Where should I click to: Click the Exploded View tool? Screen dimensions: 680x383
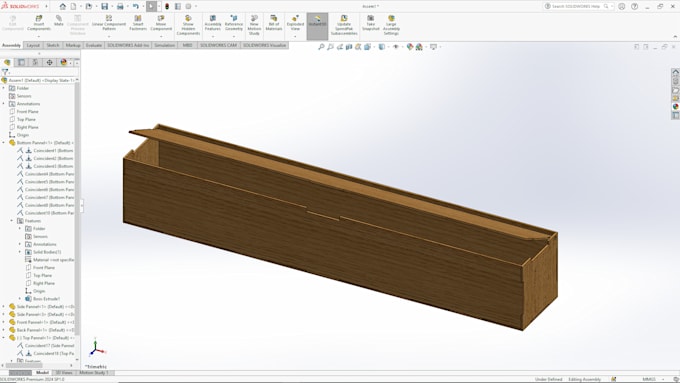click(x=295, y=23)
